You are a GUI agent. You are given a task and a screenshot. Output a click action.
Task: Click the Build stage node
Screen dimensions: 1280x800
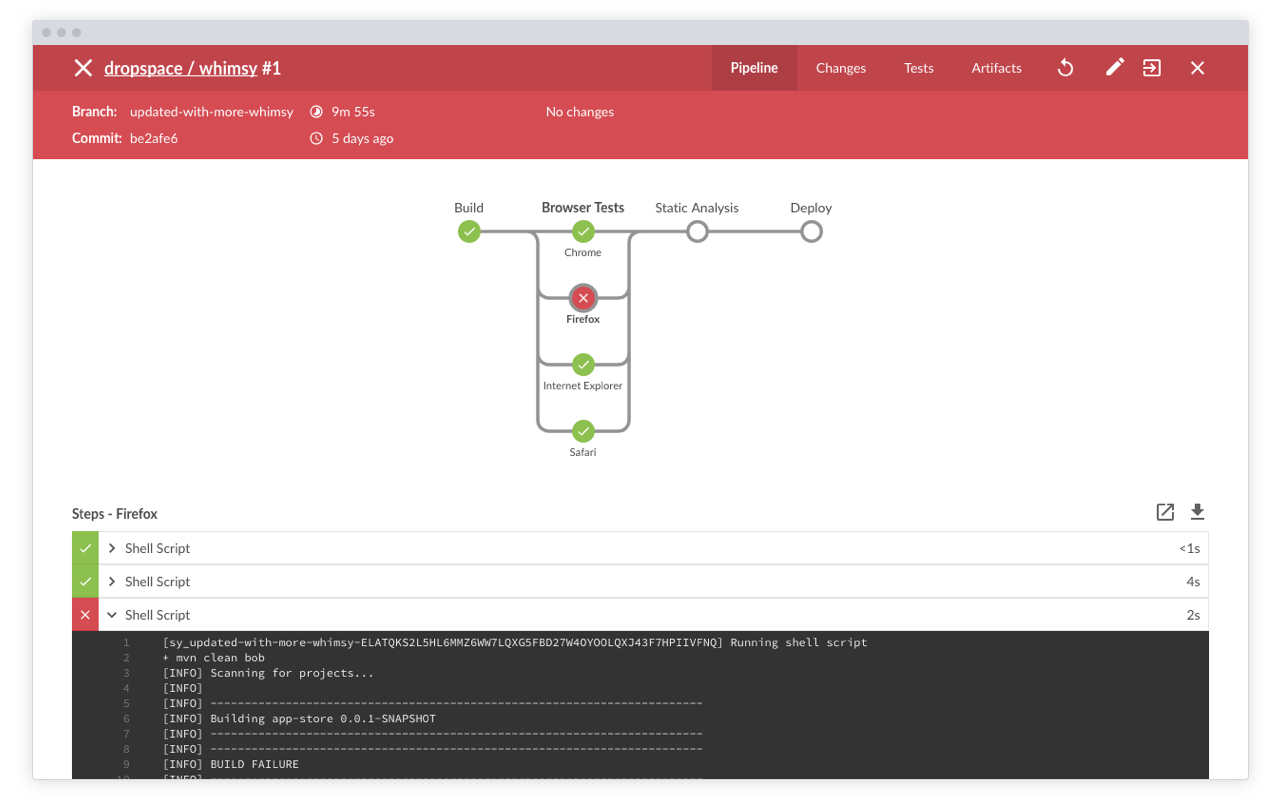coord(469,231)
